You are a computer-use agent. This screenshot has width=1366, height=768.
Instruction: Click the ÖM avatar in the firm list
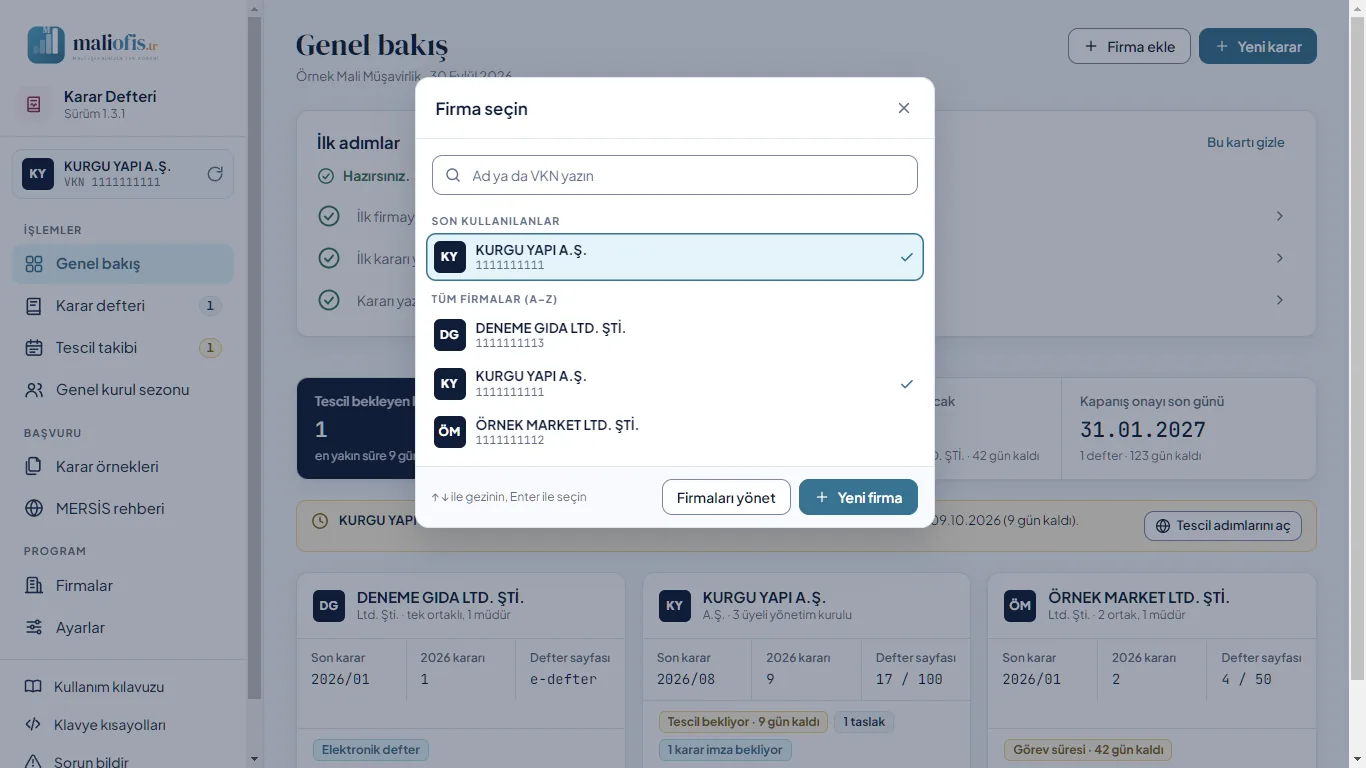[450, 432]
